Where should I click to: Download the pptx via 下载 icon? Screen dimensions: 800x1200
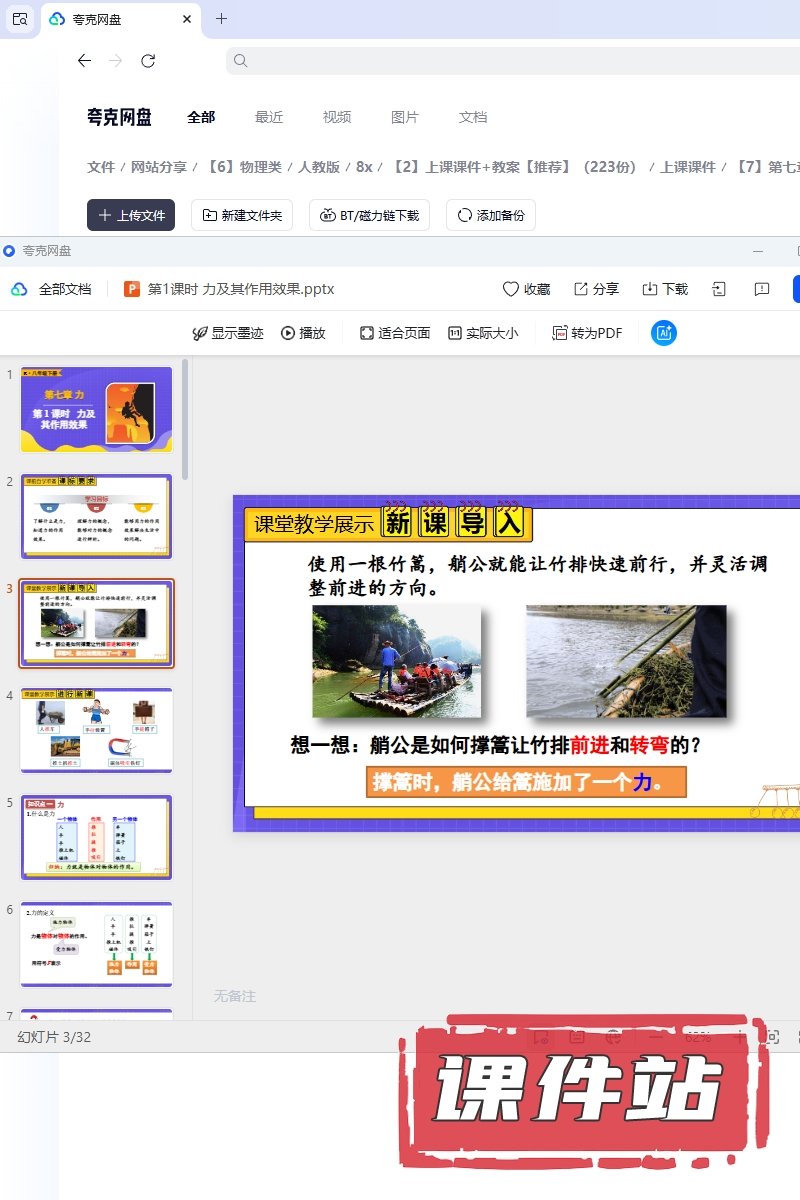(650, 289)
